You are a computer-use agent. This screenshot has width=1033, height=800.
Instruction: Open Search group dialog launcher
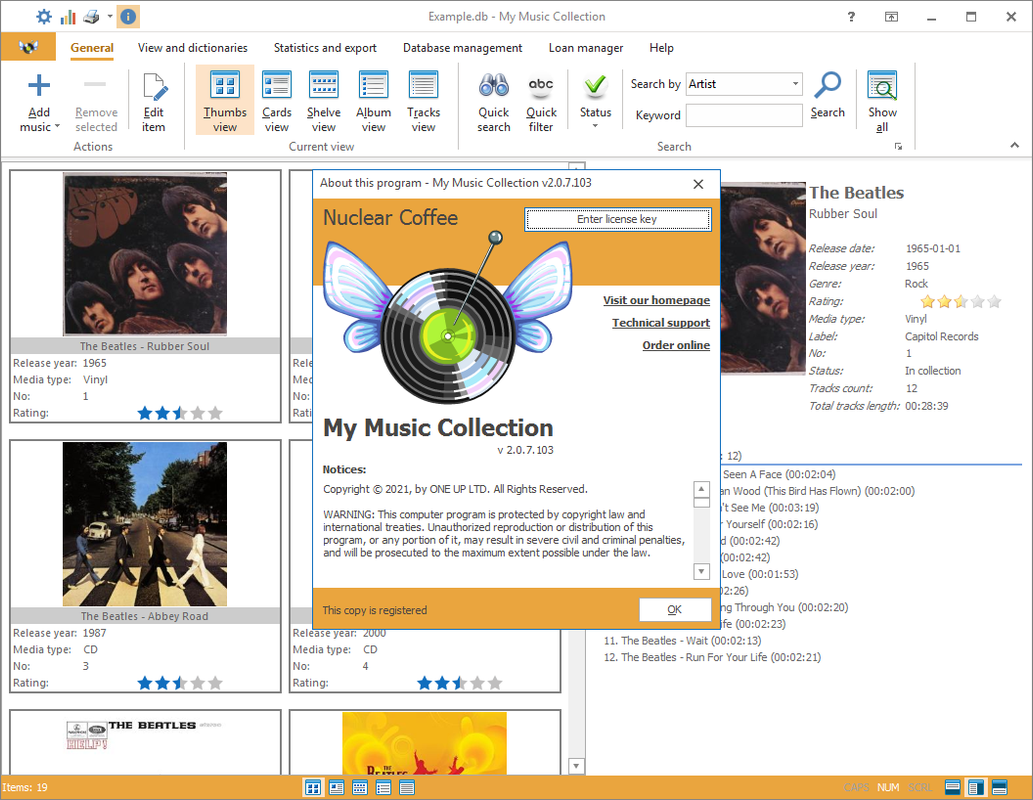pyautogui.click(x=898, y=146)
